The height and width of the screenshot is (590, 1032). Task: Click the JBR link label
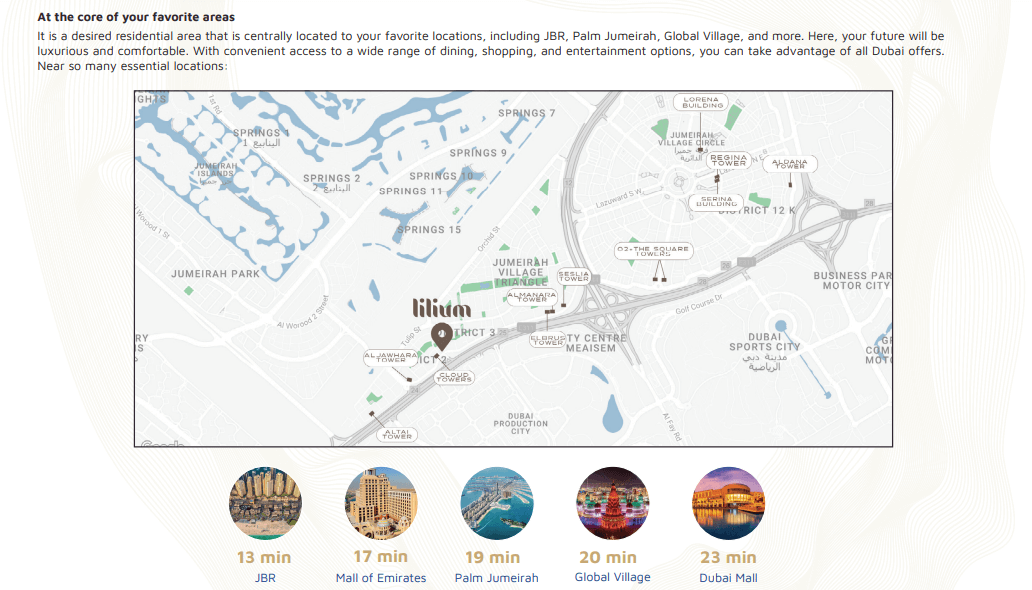click(x=265, y=577)
